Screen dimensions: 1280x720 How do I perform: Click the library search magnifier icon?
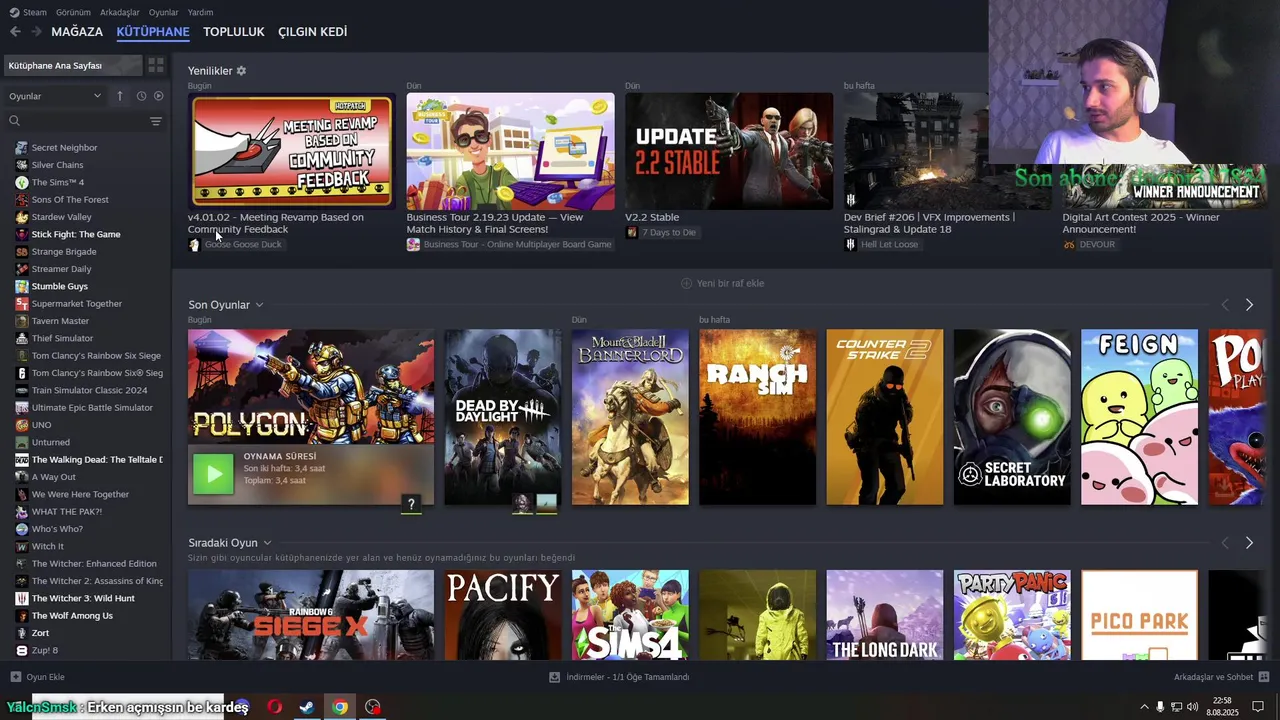tap(15, 121)
